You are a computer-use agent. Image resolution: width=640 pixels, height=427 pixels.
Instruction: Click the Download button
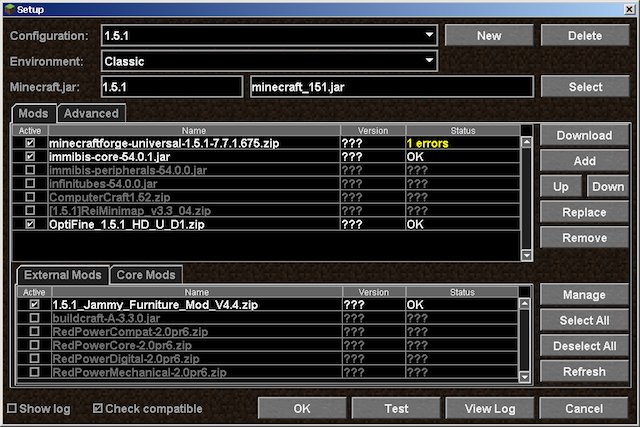tap(584, 136)
